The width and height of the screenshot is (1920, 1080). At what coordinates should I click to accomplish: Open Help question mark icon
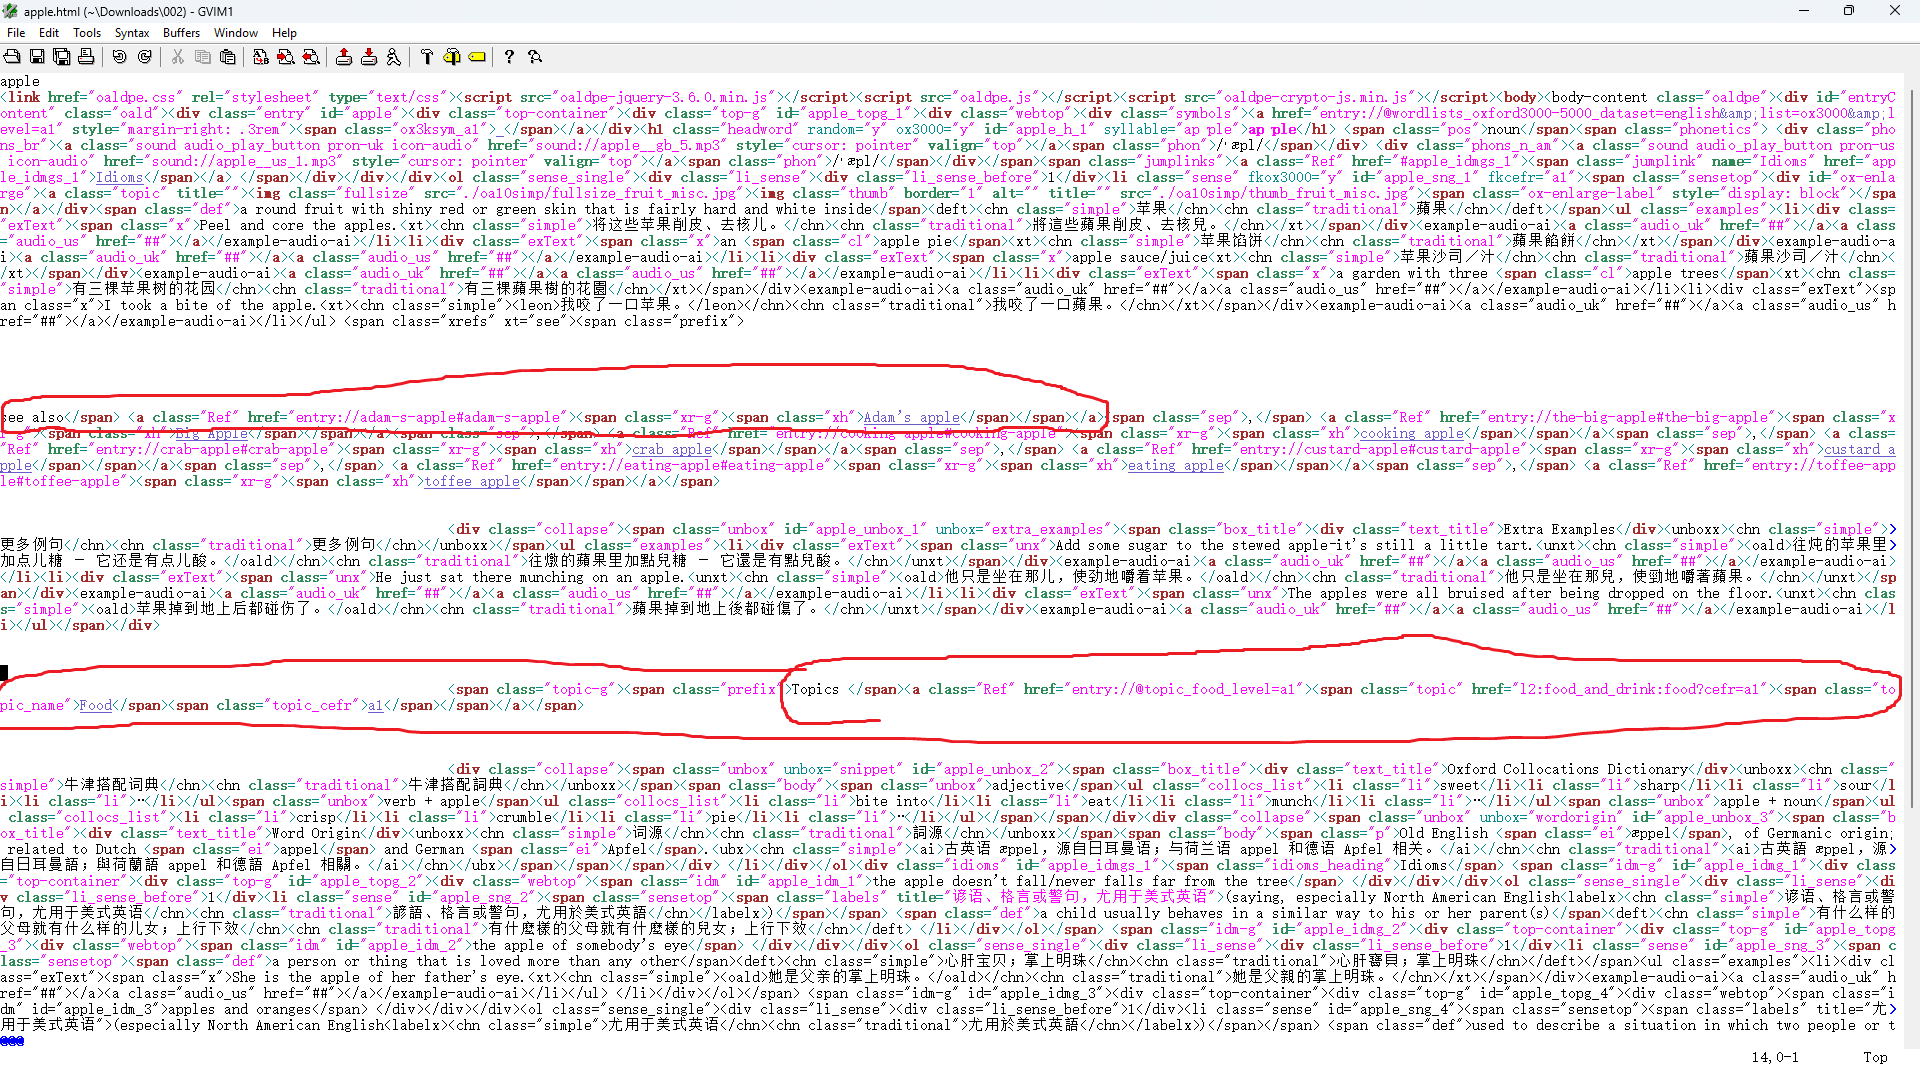(x=509, y=57)
